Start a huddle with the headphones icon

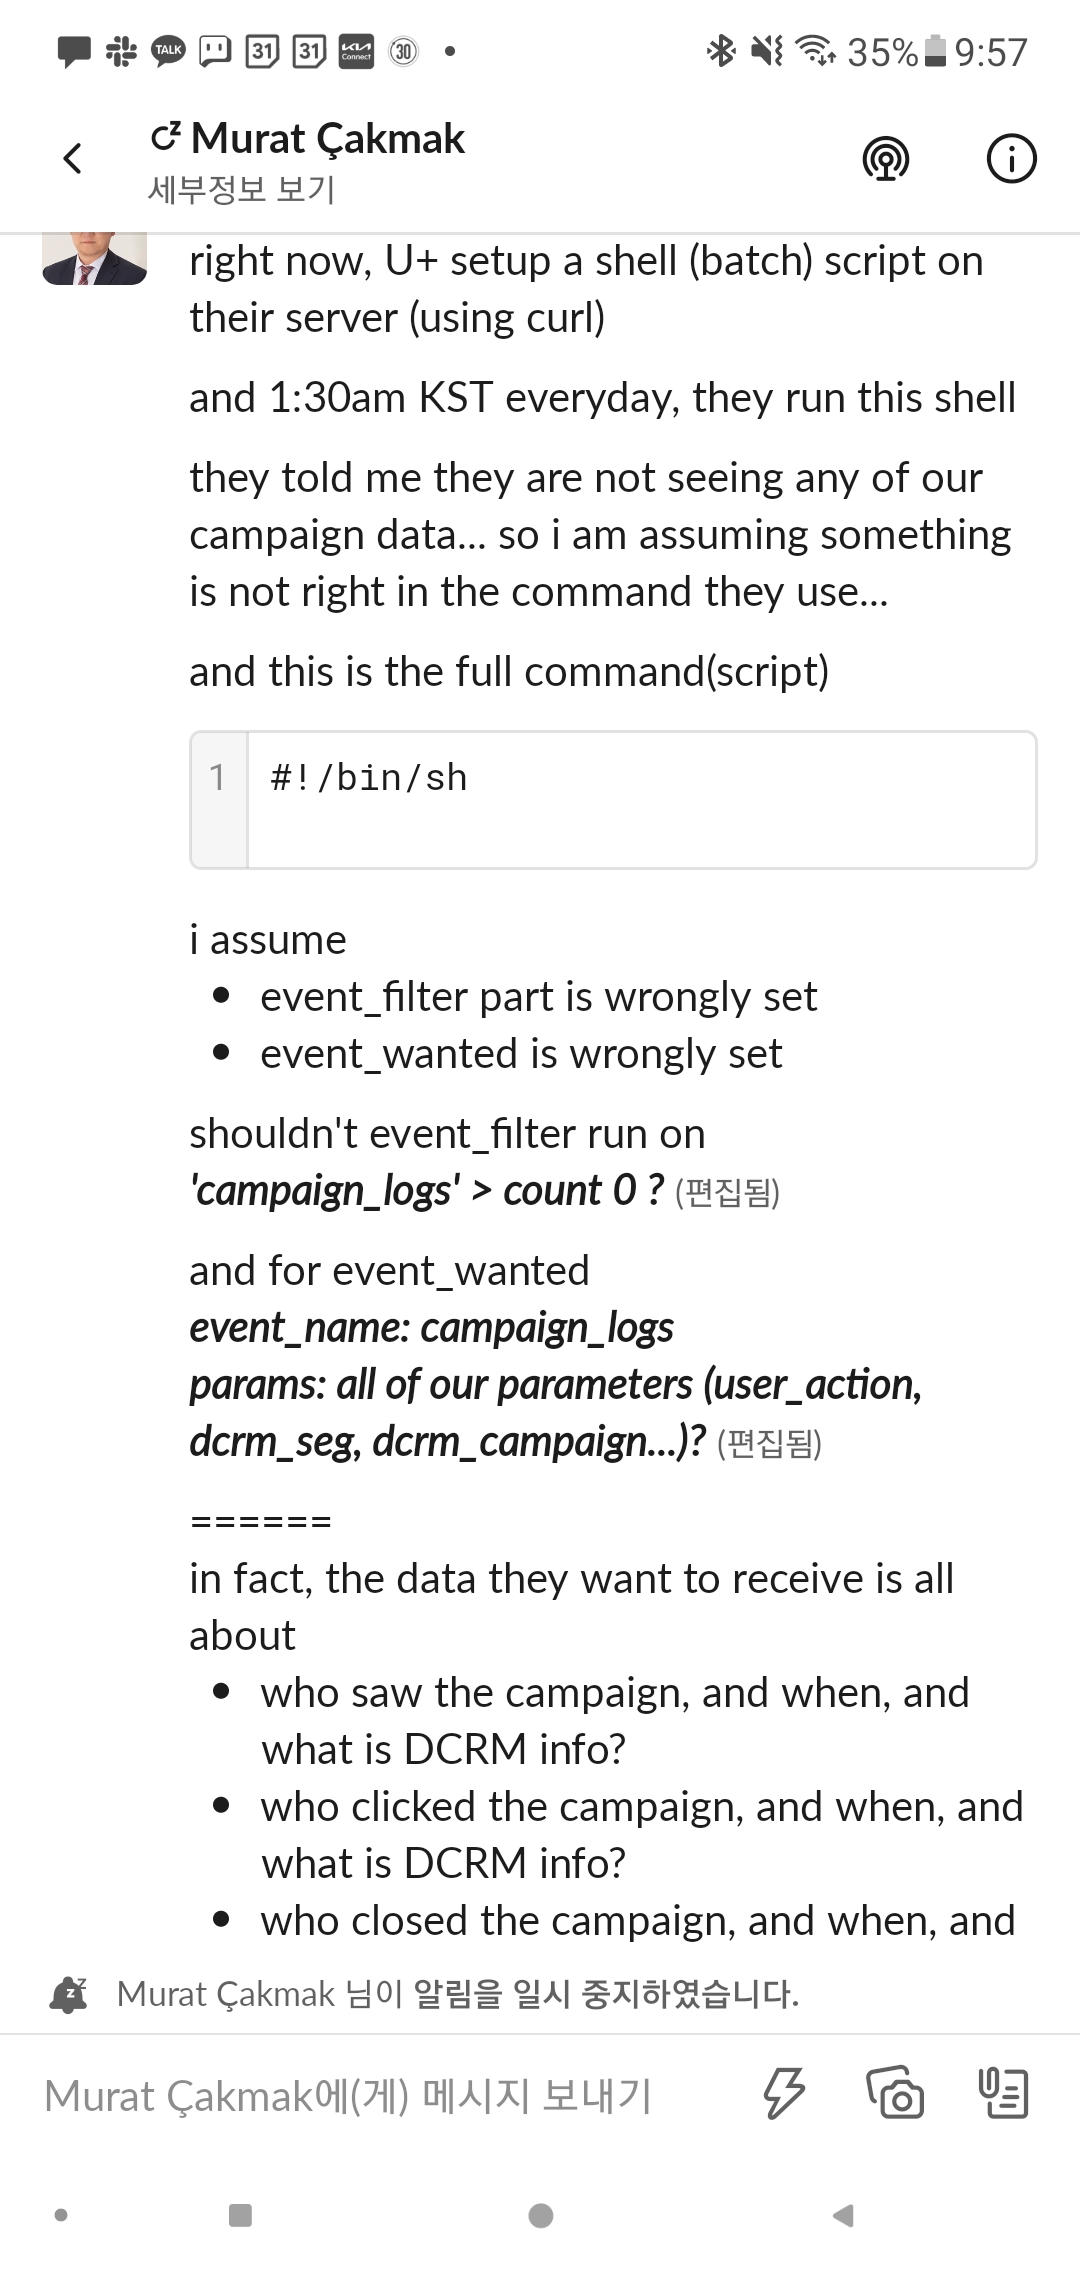885,159
